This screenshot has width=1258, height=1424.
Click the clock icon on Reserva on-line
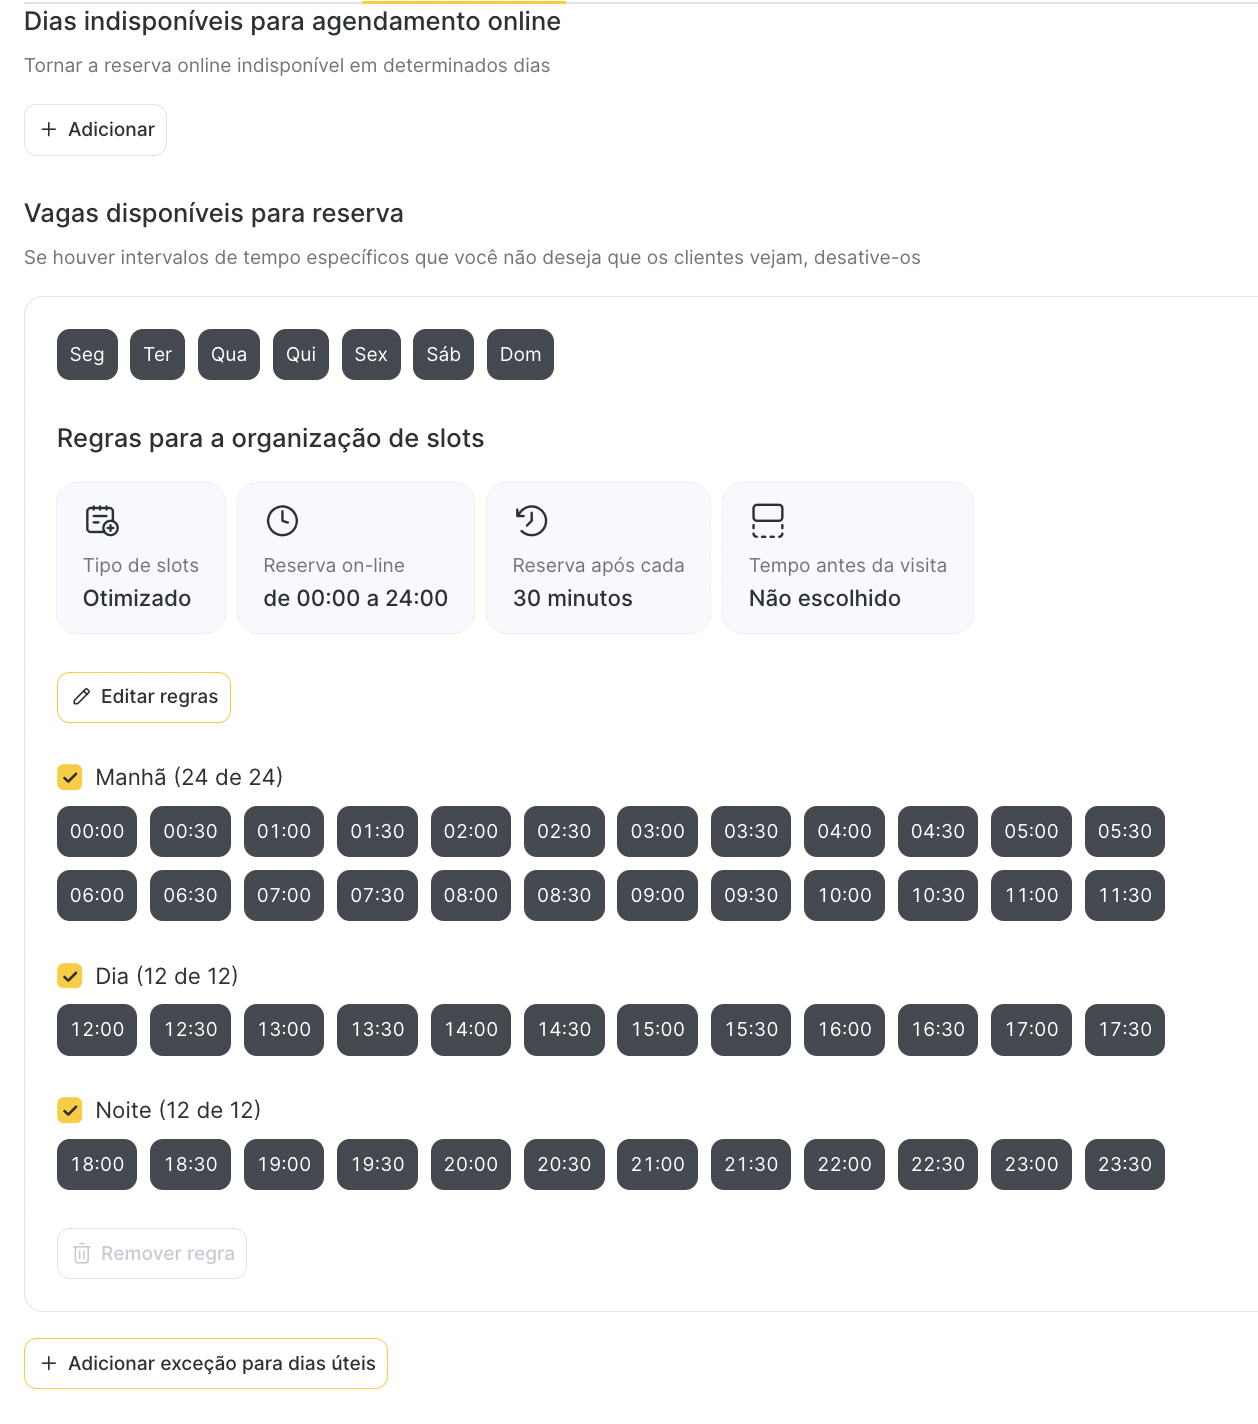pos(282,521)
